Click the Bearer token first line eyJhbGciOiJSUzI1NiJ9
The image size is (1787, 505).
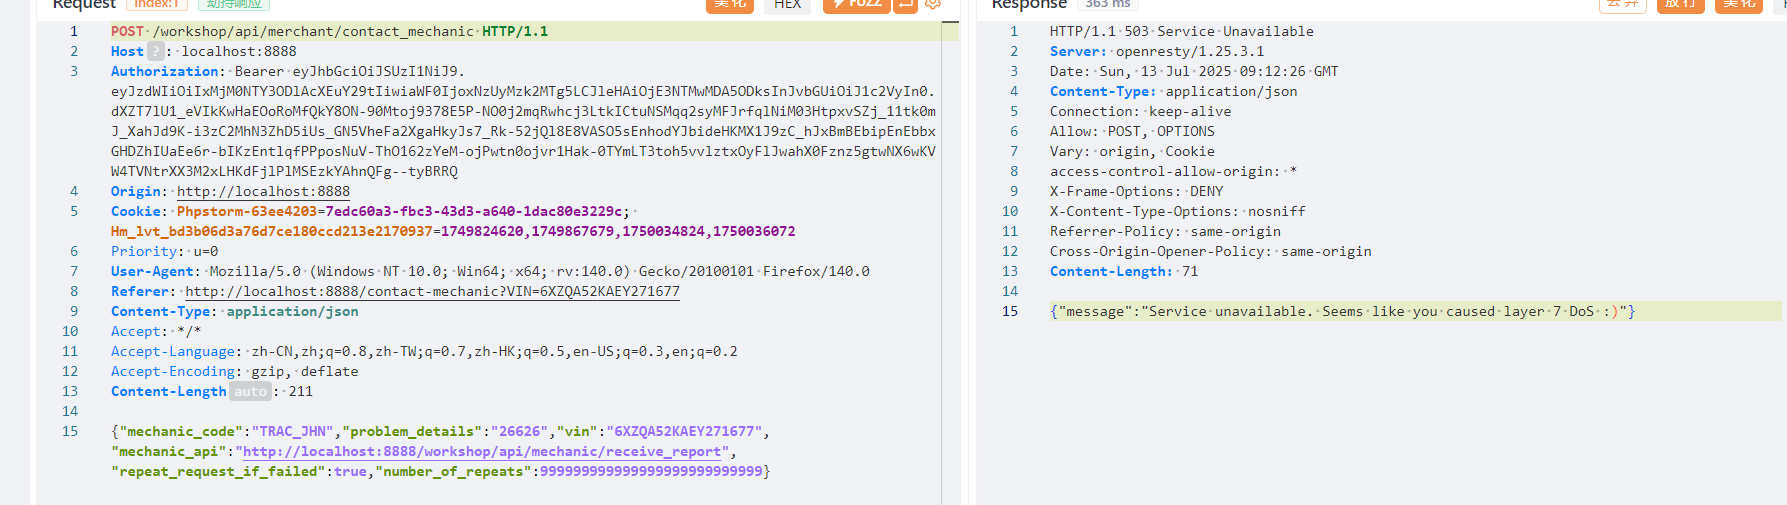pos(379,71)
